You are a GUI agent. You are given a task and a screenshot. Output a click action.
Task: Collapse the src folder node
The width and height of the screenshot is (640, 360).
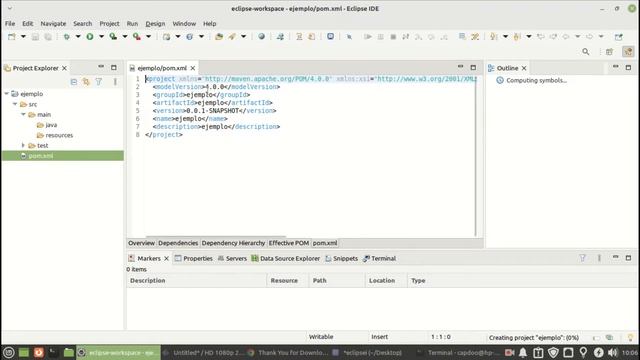(x=15, y=104)
